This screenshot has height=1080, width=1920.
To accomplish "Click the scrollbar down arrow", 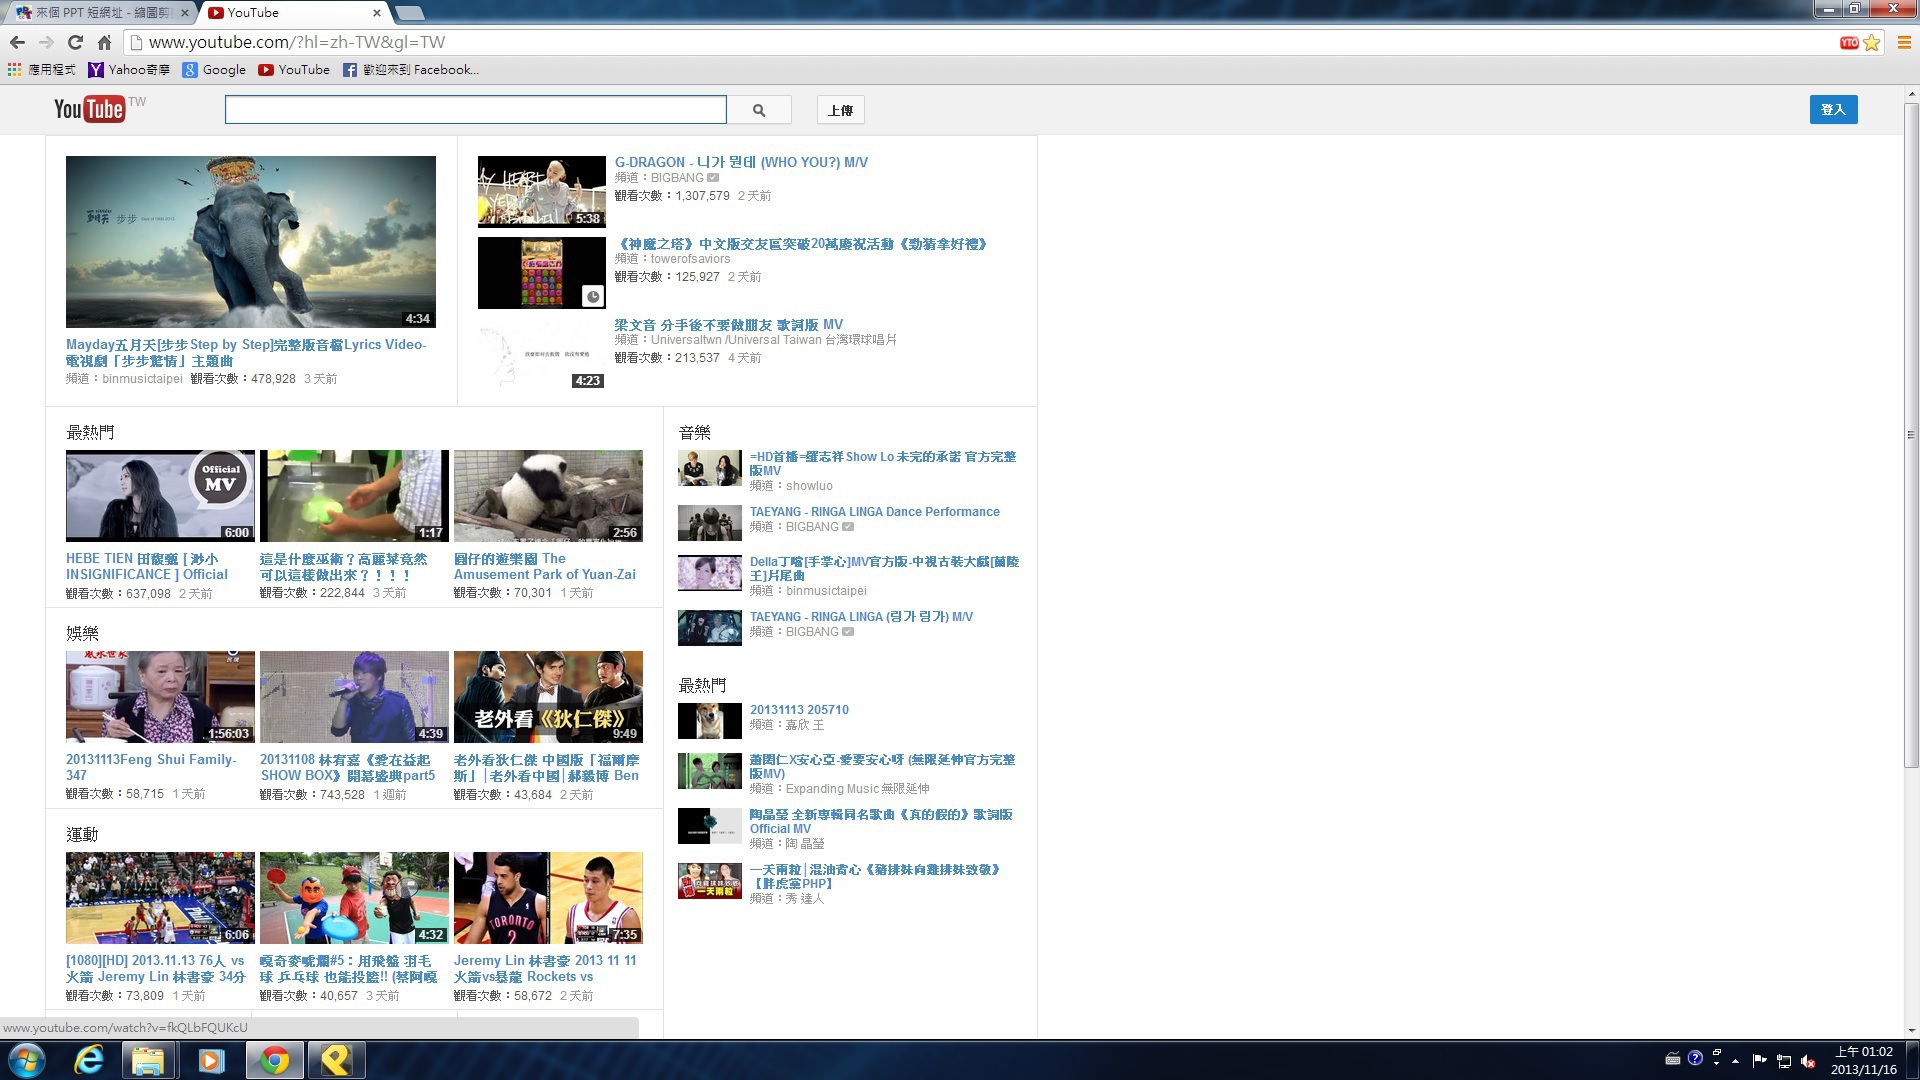I will click(x=1911, y=1030).
